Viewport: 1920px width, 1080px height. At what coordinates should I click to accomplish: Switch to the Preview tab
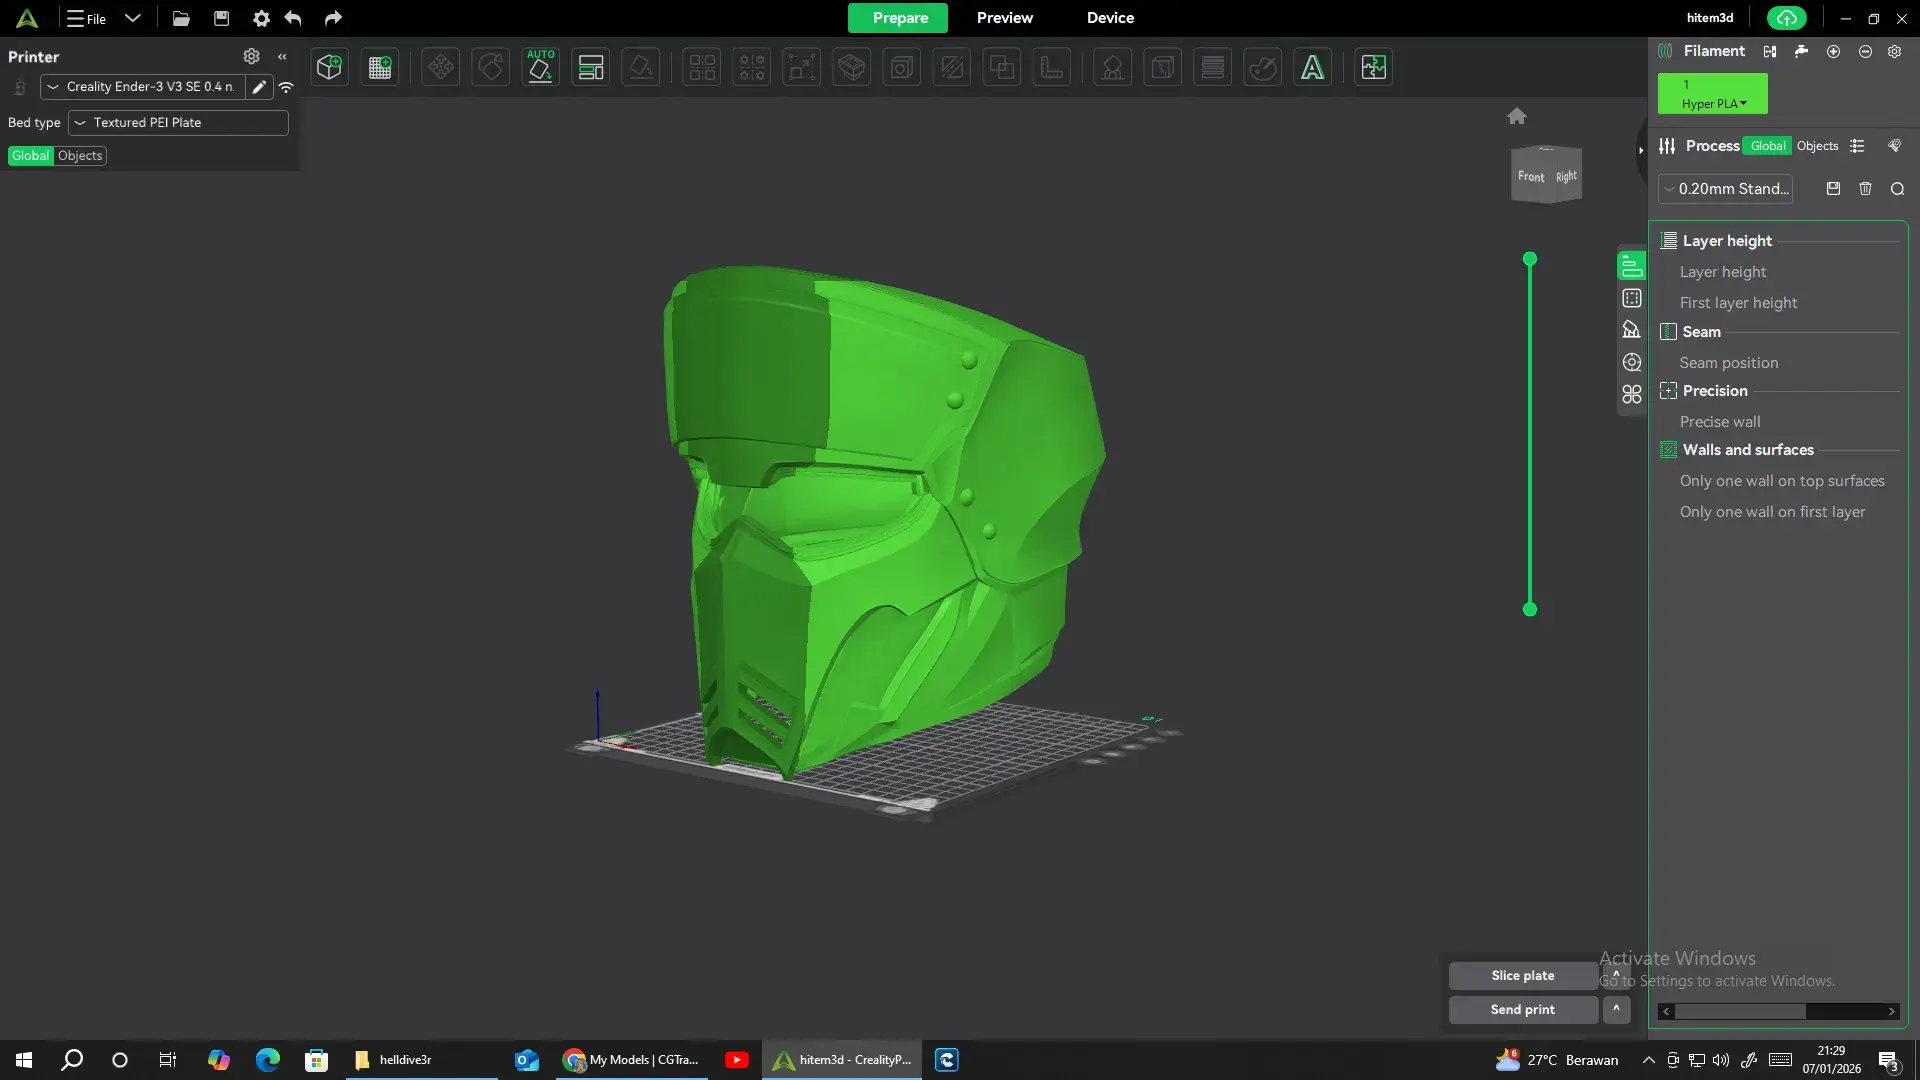[1004, 18]
